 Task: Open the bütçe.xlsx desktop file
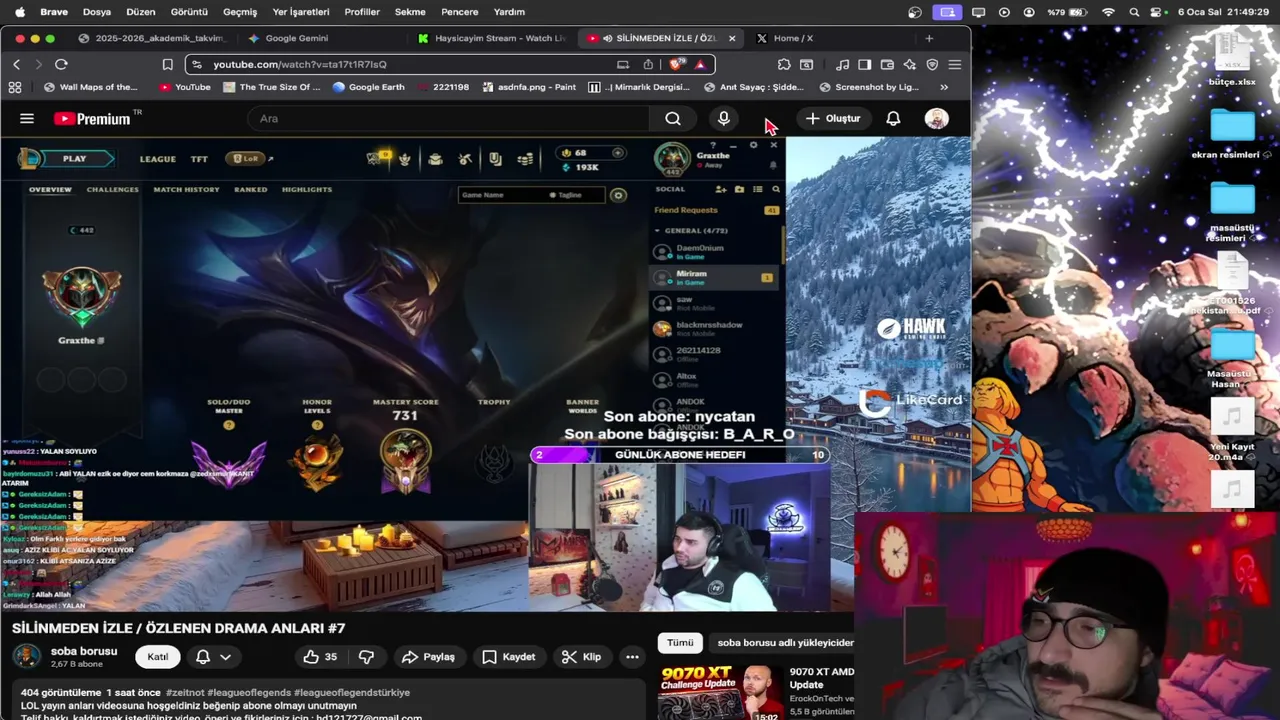click(1232, 60)
